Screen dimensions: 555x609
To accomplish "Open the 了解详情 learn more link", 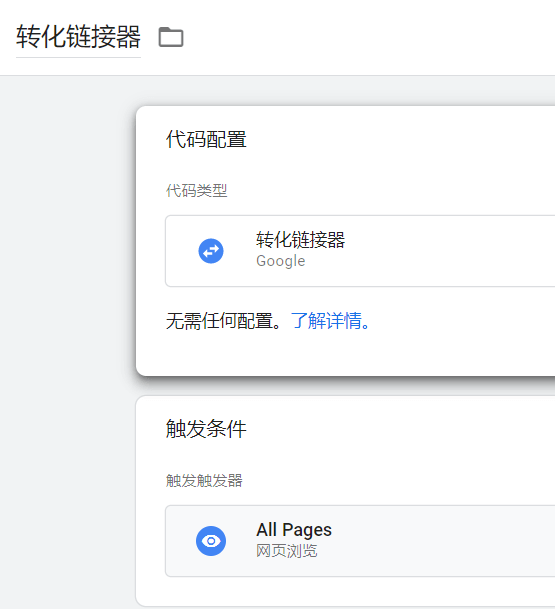I will point(330,321).
